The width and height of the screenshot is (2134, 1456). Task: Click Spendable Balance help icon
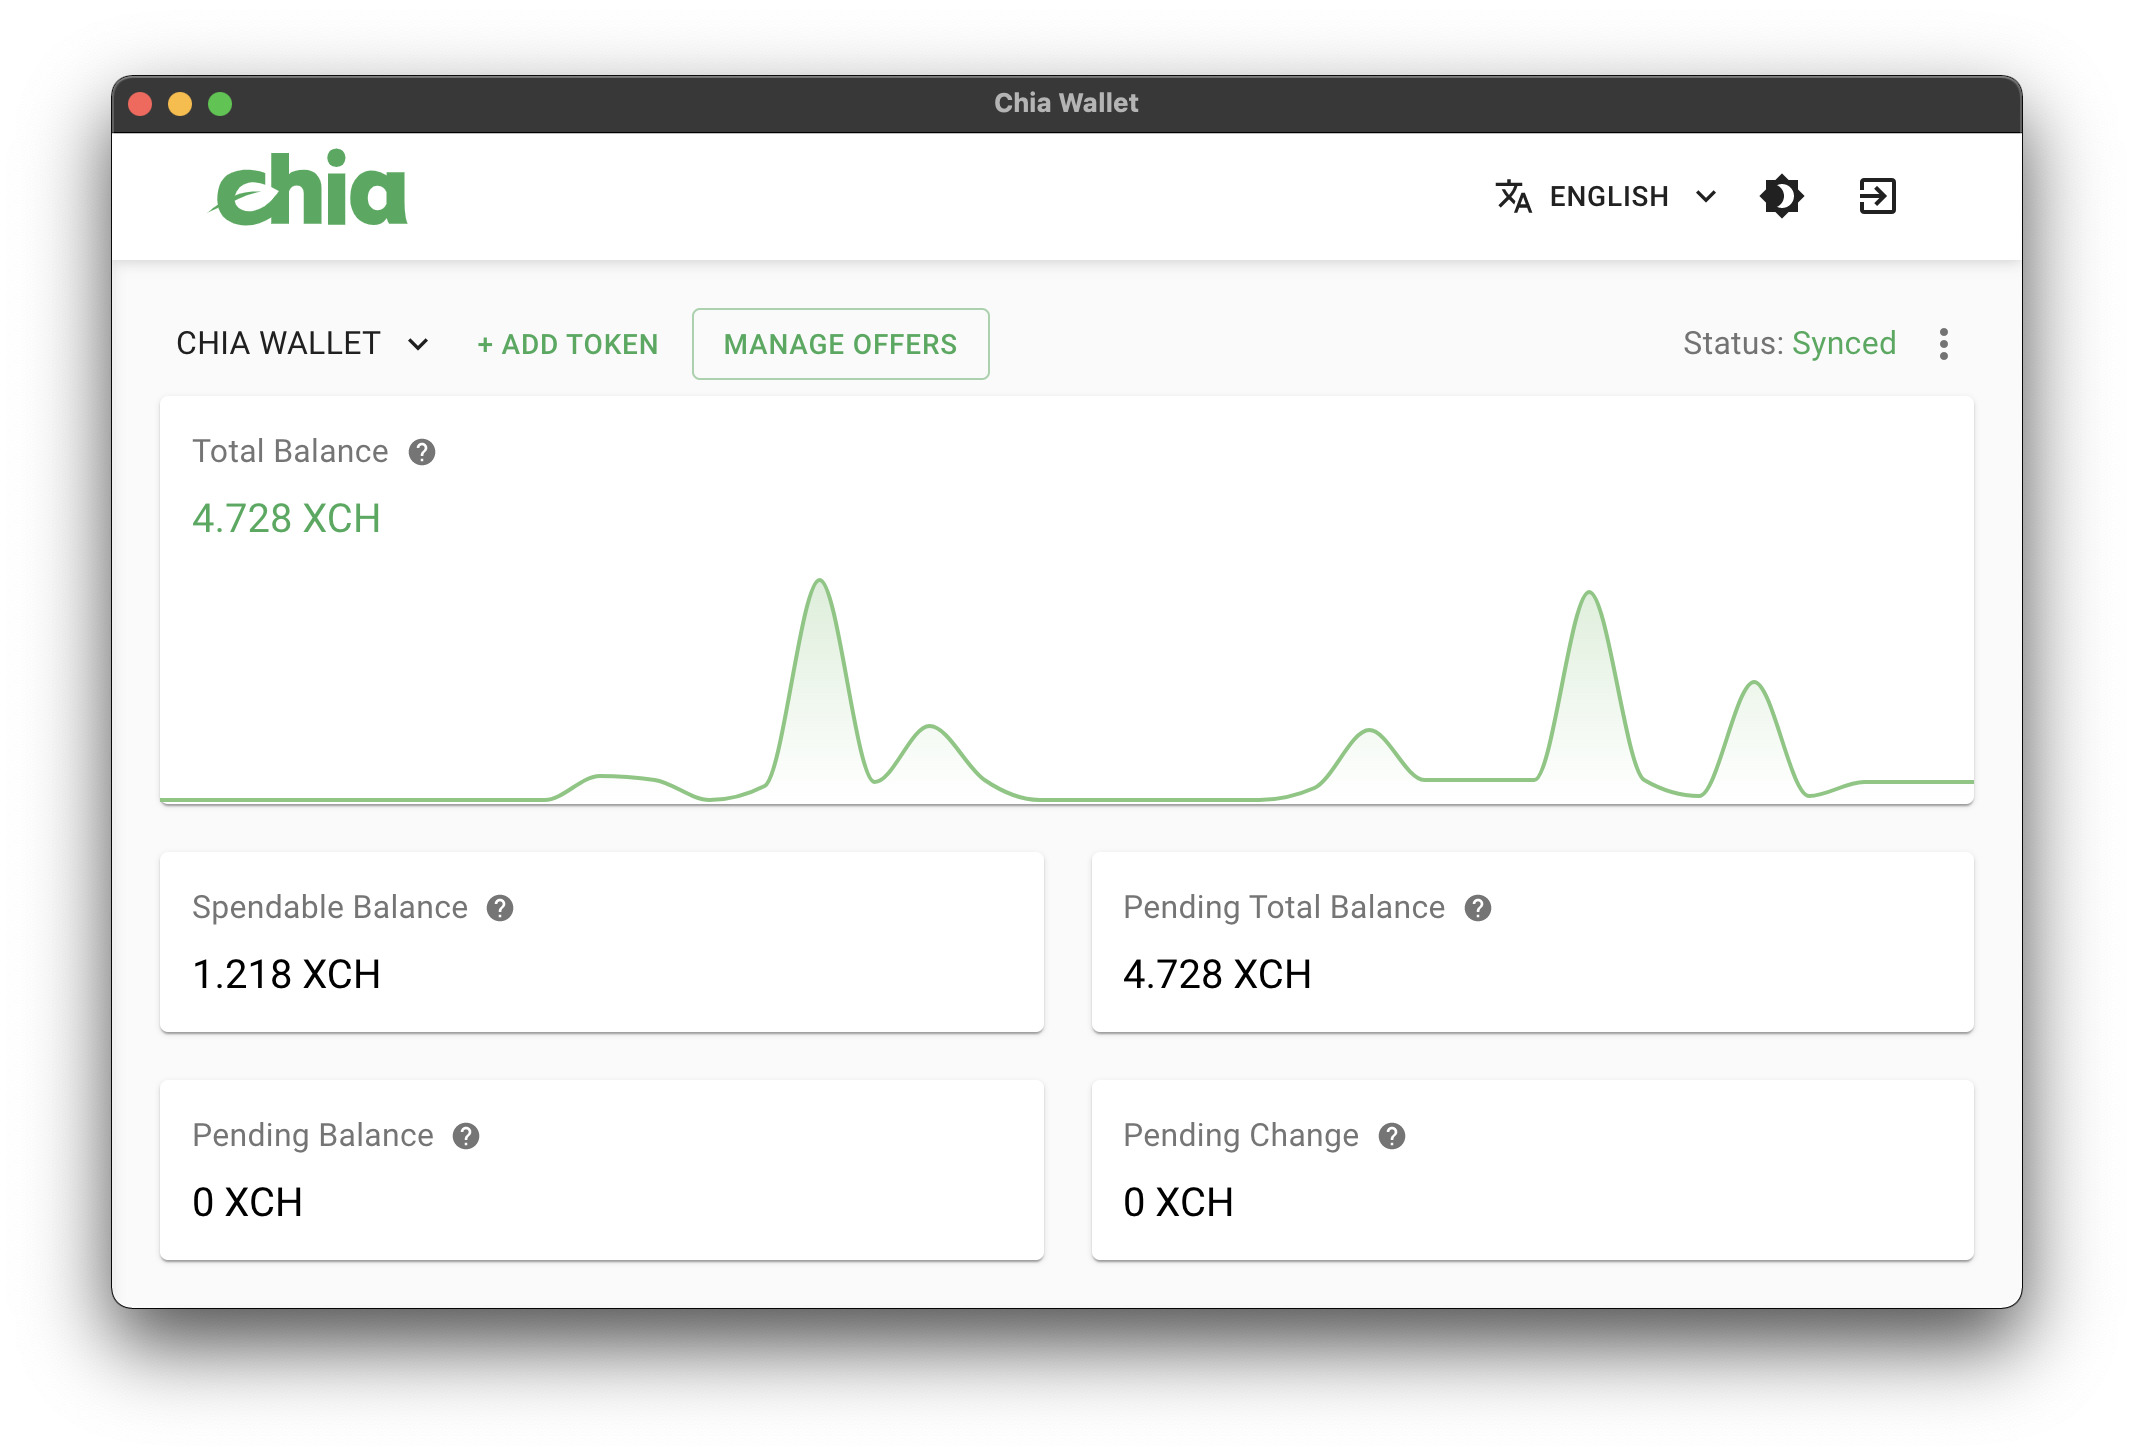(x=500, y=908)
